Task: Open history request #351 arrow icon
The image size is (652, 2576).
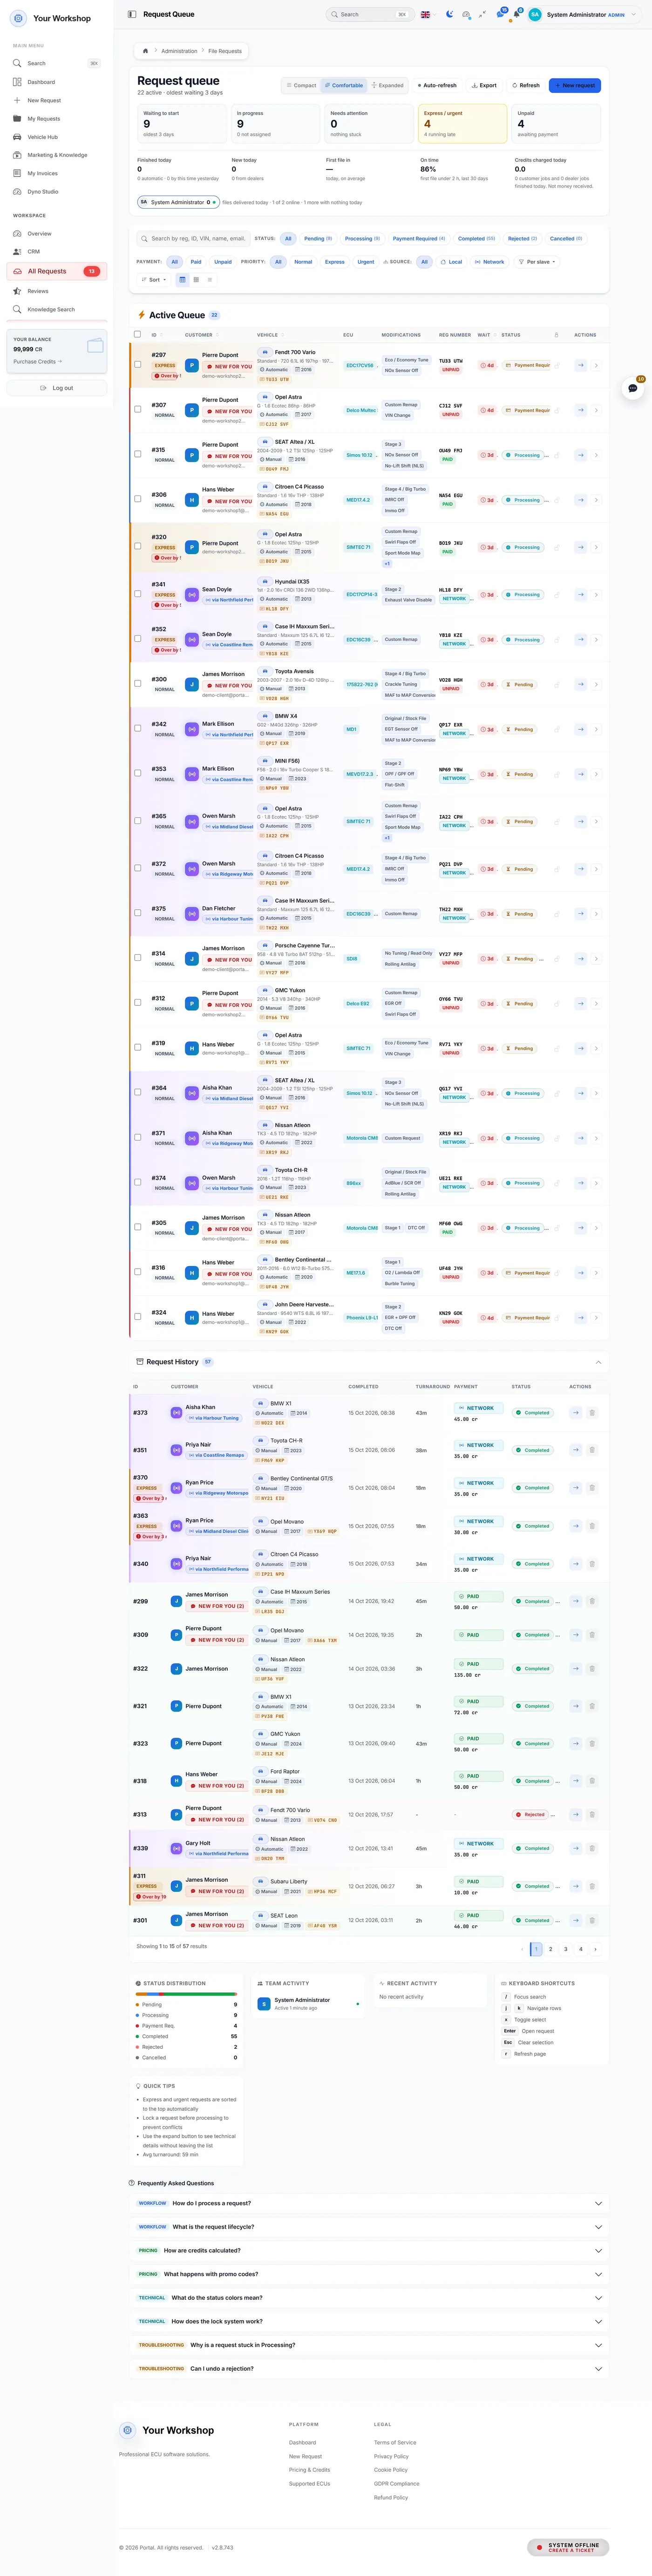Action: click(576, 1450)
